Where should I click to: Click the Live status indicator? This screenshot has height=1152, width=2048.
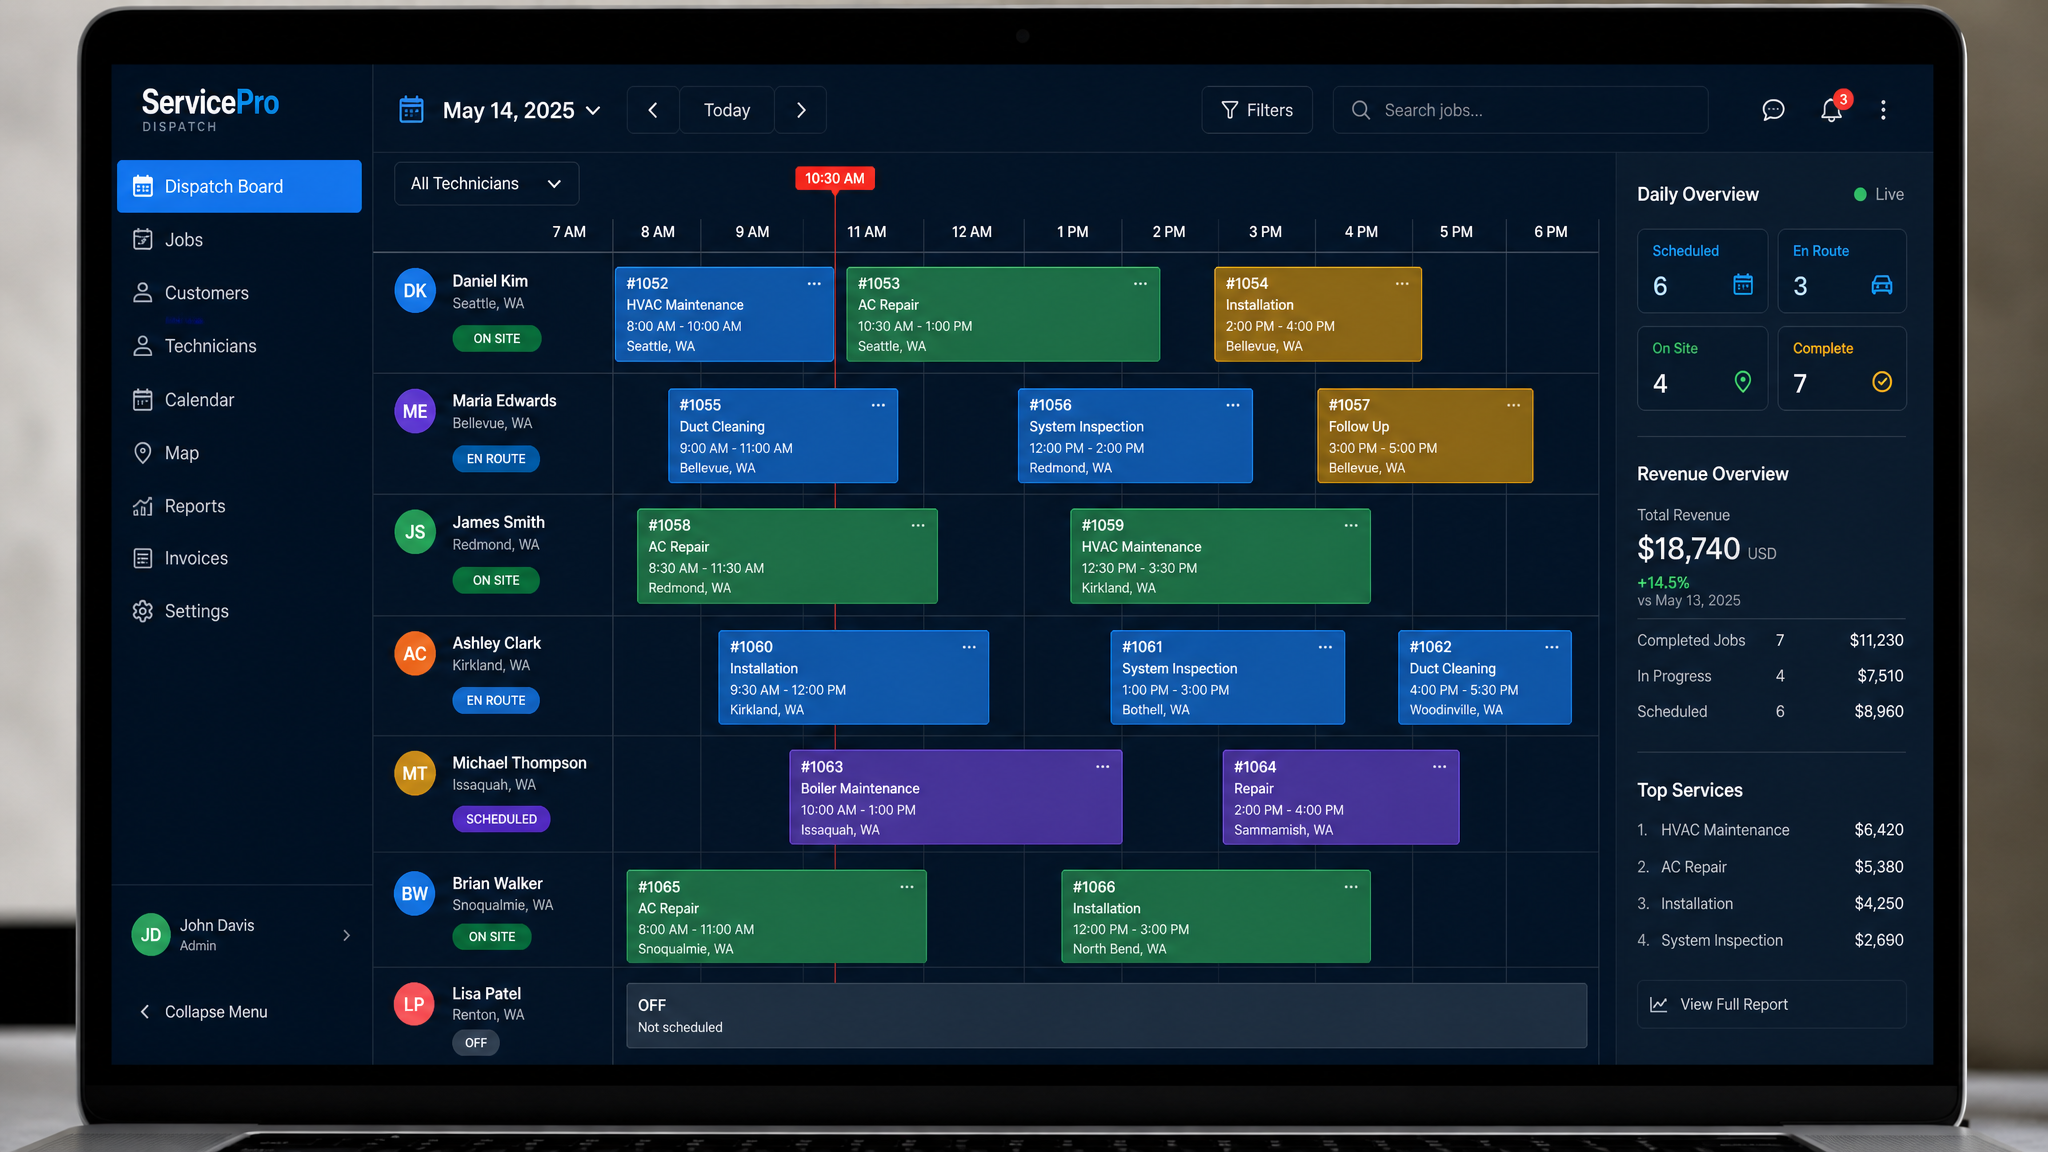(1879, 194)
